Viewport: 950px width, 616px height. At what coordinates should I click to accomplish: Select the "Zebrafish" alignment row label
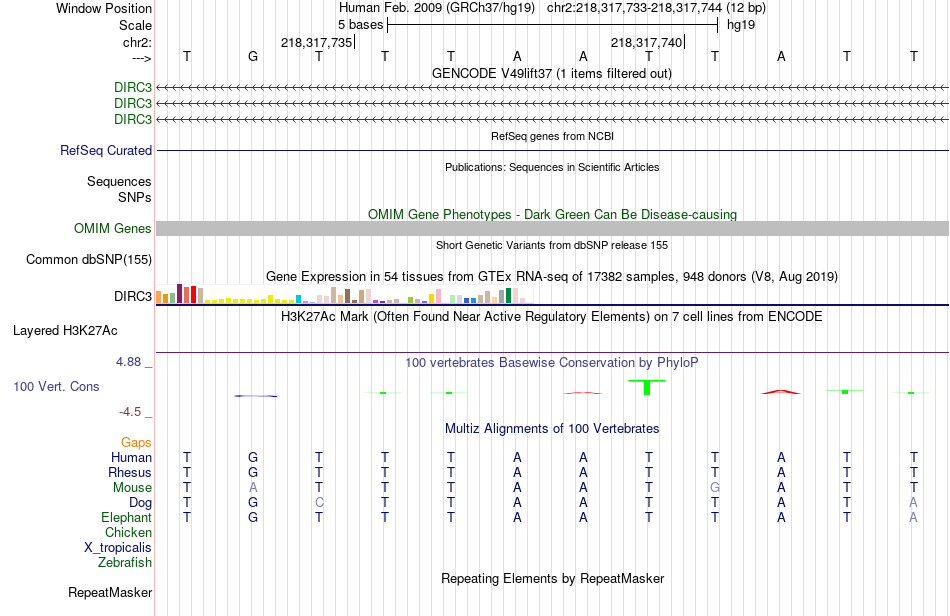pos(125,563)
